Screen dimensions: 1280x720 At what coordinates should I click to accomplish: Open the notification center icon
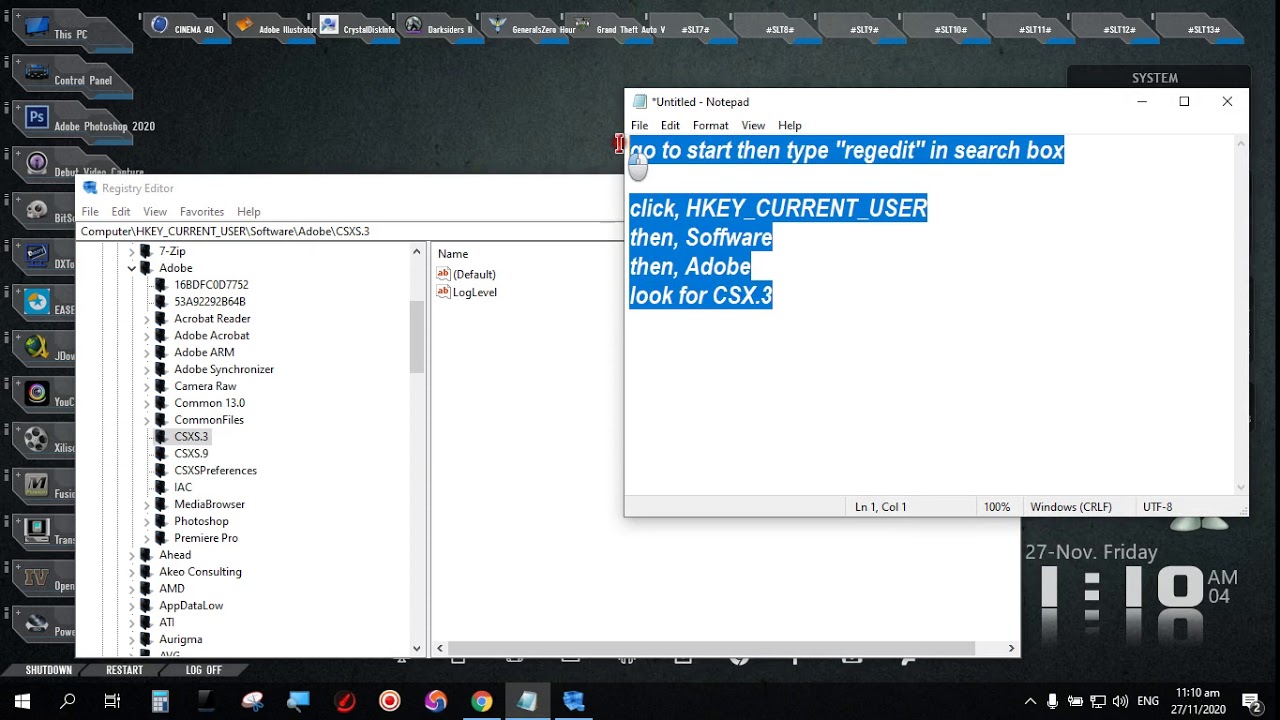(x=1250, y=701)
